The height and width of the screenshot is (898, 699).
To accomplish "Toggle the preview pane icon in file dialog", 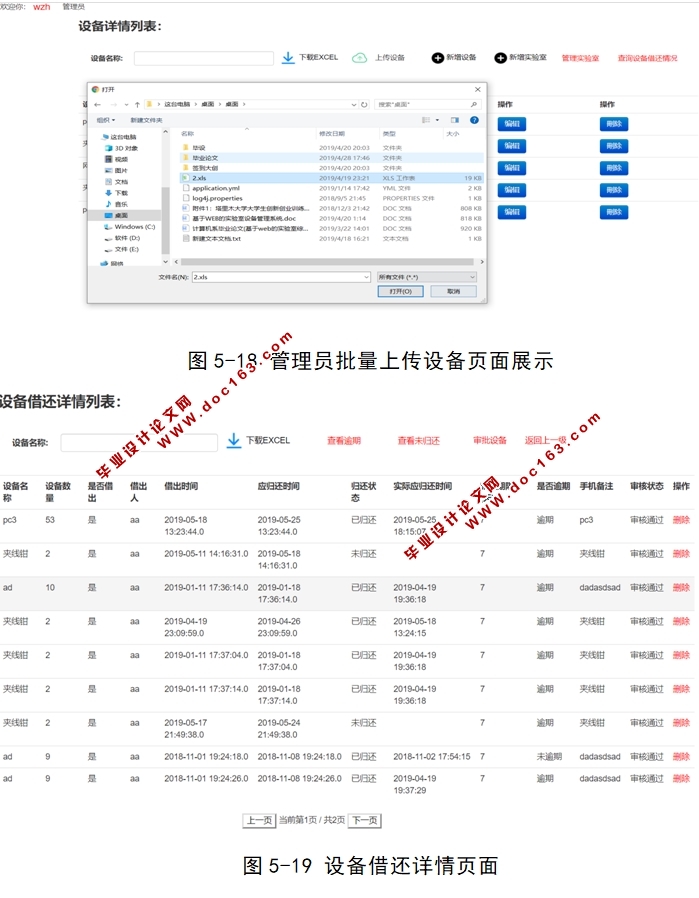I will (x=455, y=120).
